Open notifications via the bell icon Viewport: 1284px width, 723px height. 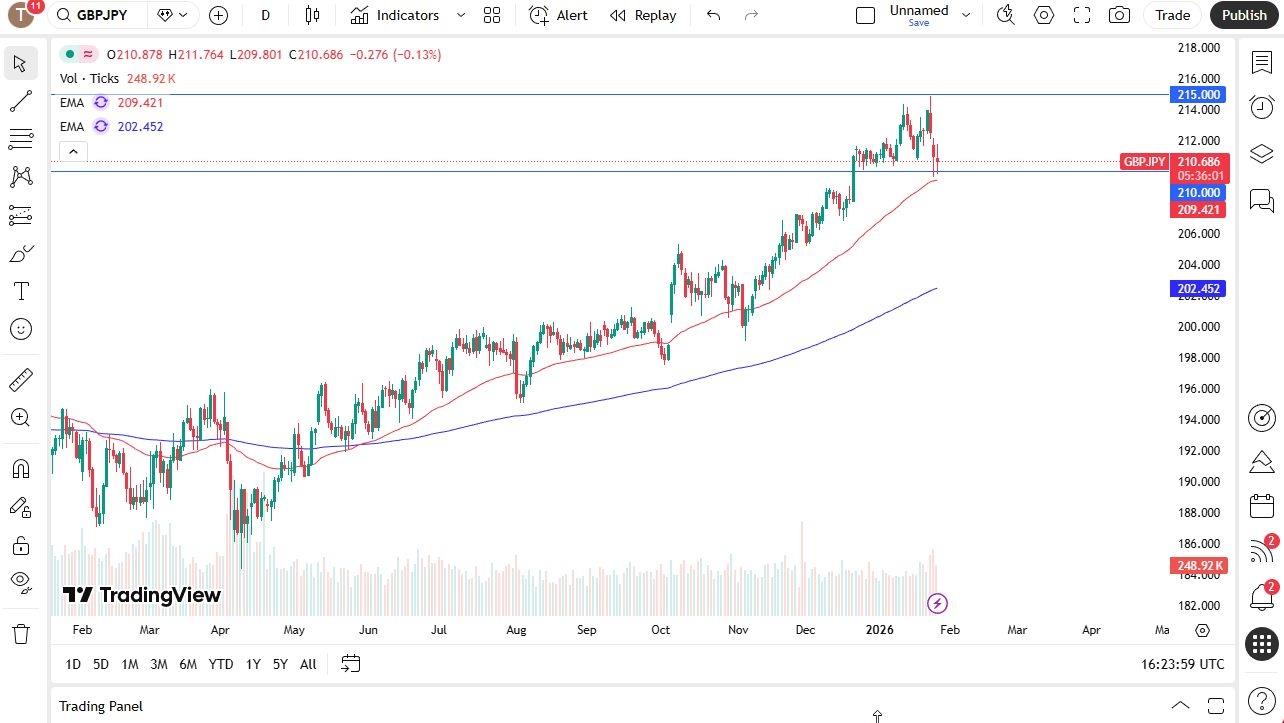coord(1261,597)
